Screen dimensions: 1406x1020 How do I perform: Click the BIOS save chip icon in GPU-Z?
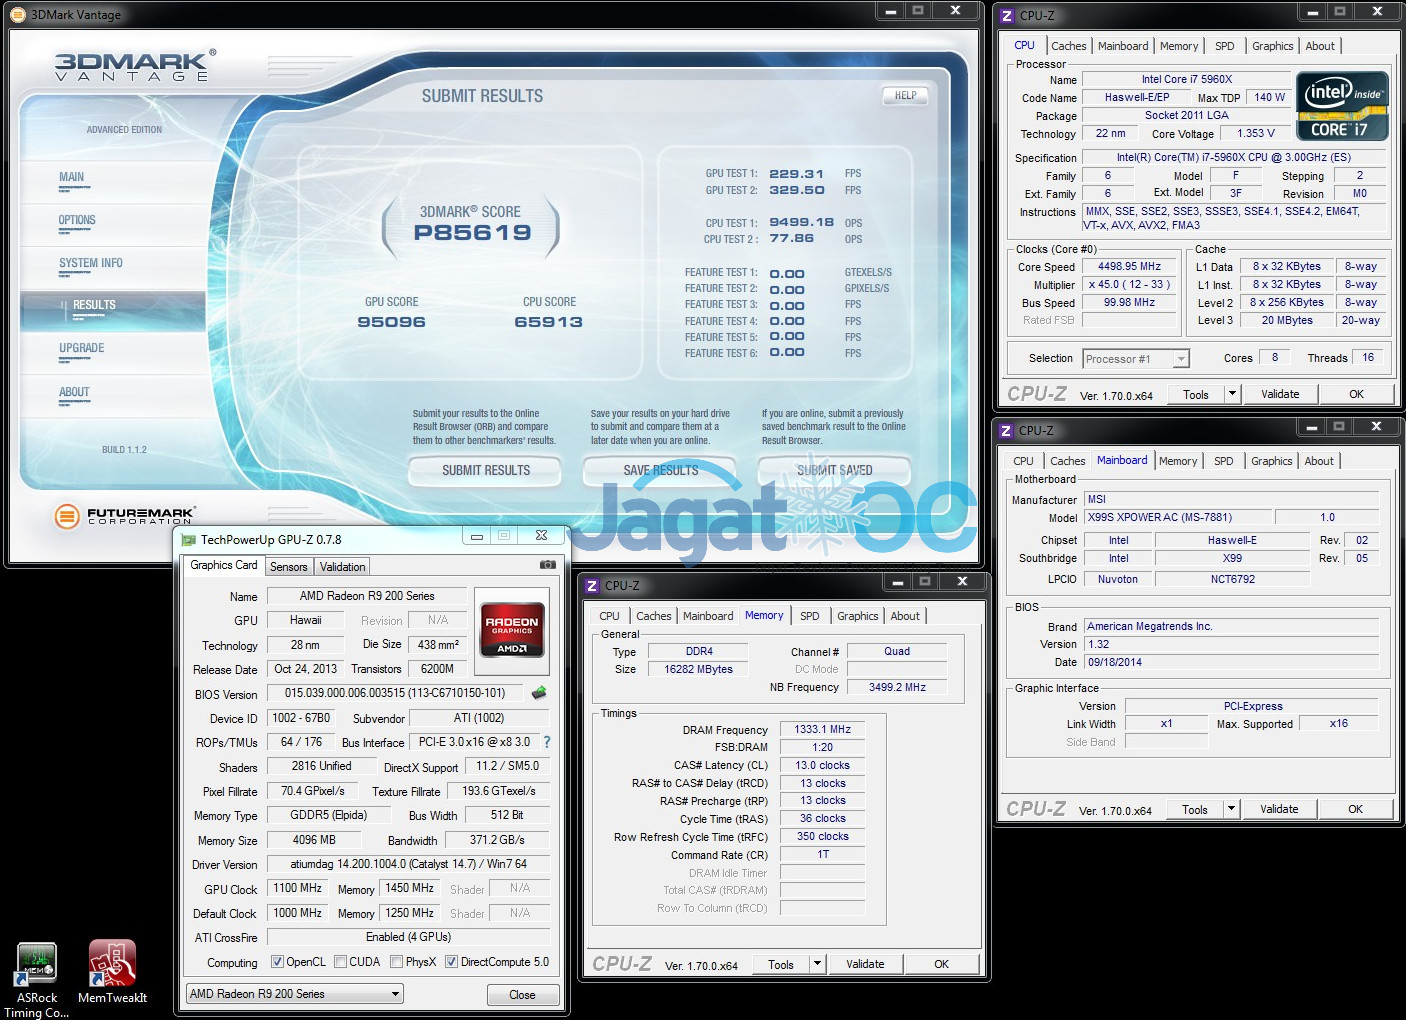(539, 693)
